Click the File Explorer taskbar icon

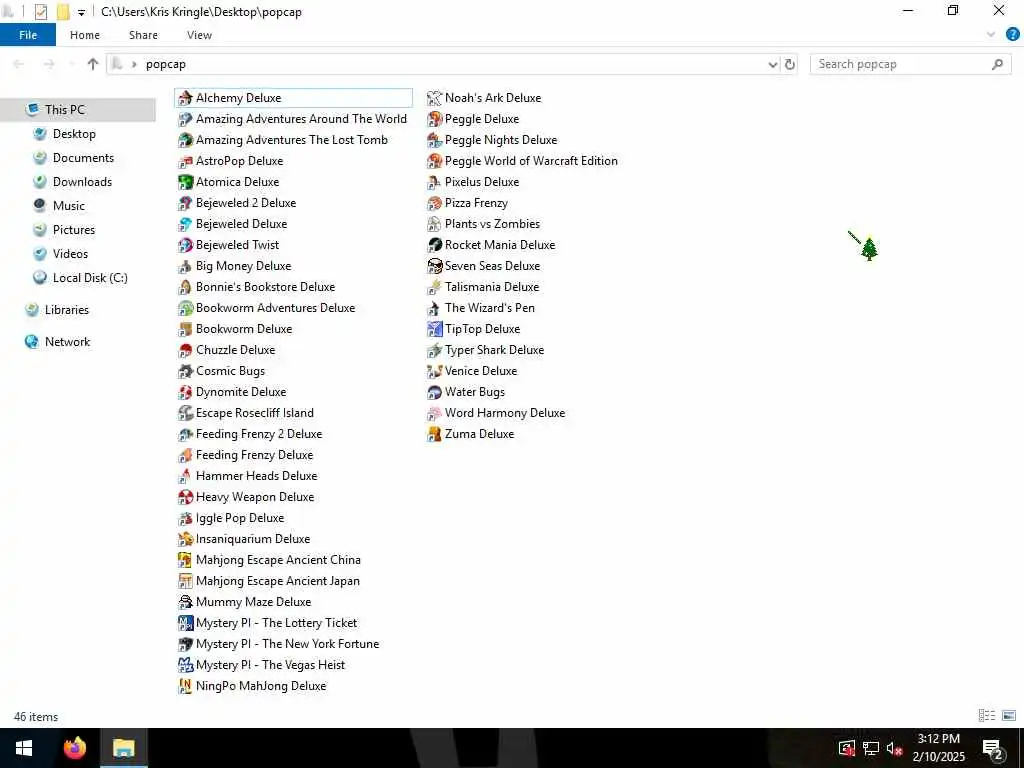(123, 748)
